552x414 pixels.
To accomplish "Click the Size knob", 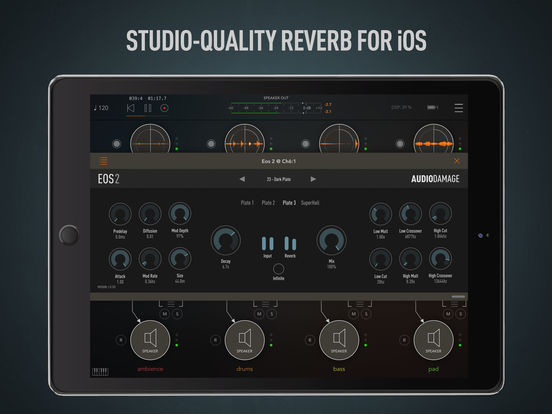I will coord(180,258).
